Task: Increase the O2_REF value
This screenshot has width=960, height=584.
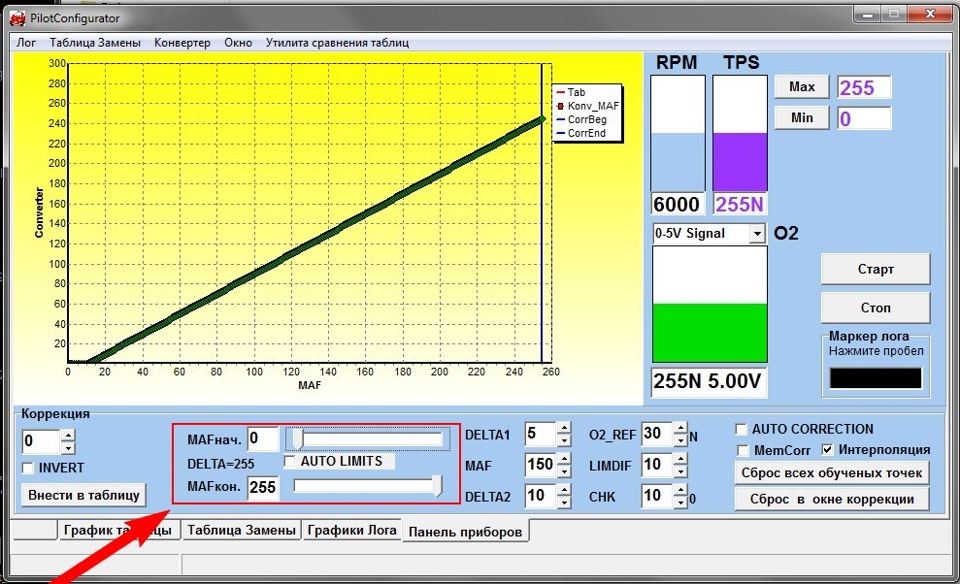Action: pyautogui.click(x=680, y=428)
